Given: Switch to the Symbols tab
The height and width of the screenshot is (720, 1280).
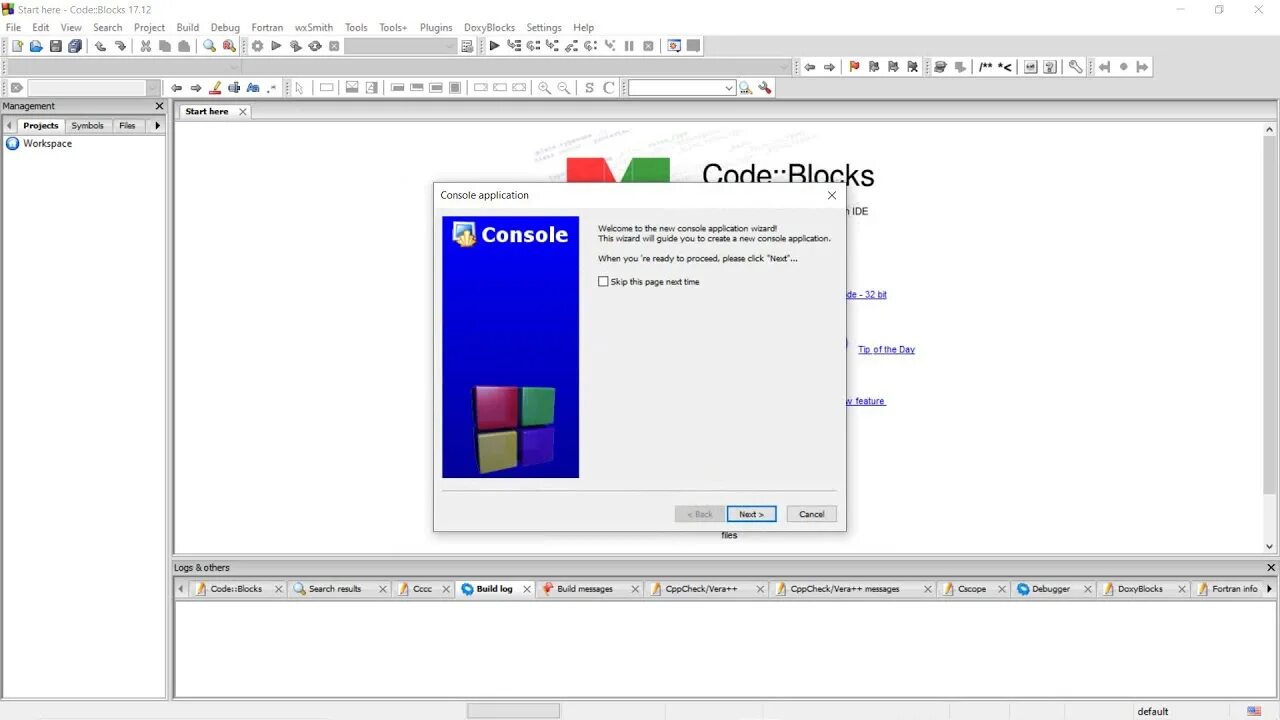Looking at the screenshot, I should tap(87, 126).
